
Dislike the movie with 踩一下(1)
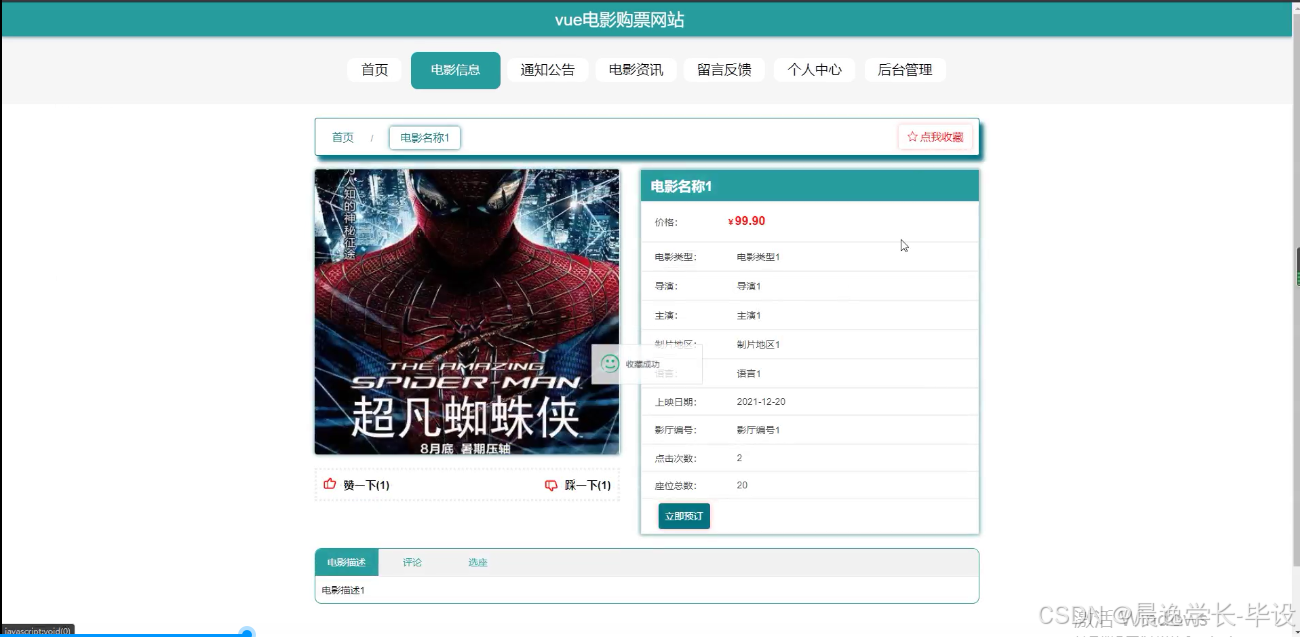(578, 485)
